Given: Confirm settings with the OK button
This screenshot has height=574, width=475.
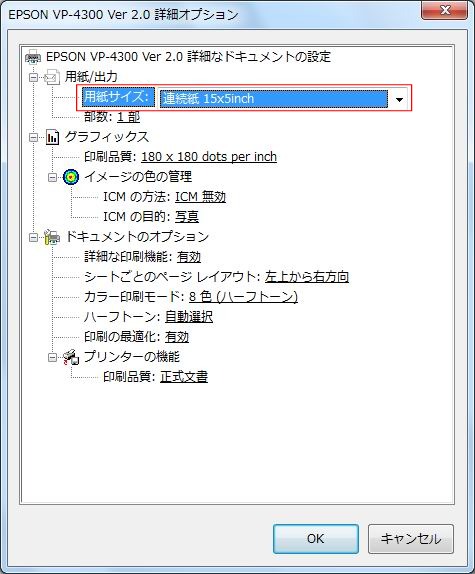Looking at the screenshot, I should (316, 539).
